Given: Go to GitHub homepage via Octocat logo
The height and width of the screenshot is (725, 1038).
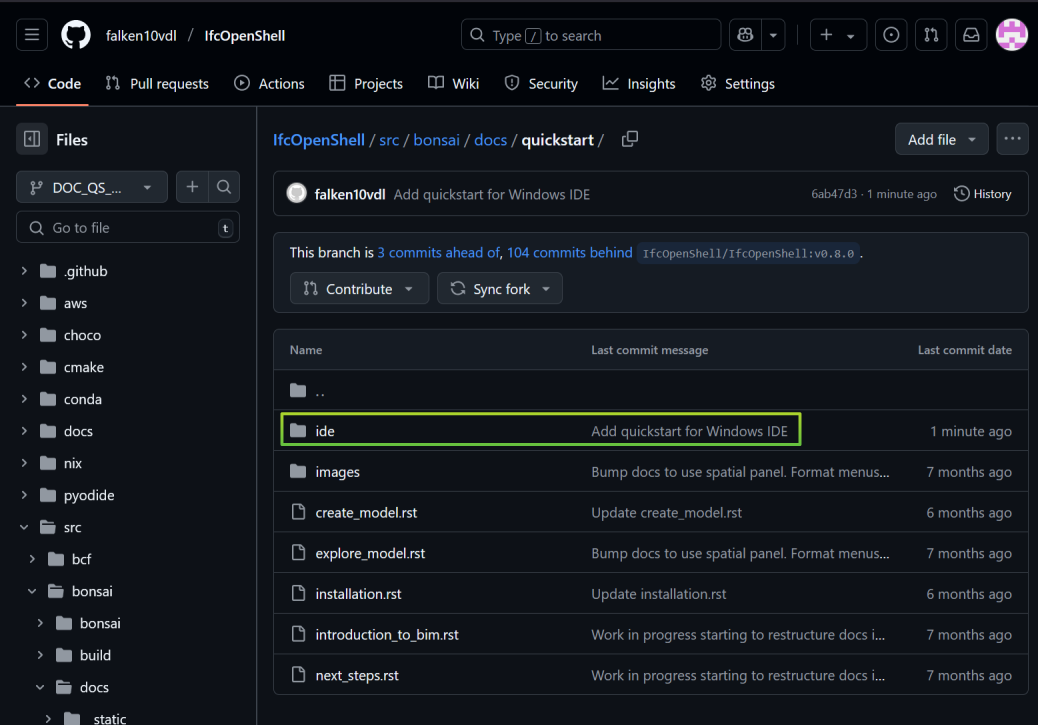Looking at the screenshot, I should [76, 35].
